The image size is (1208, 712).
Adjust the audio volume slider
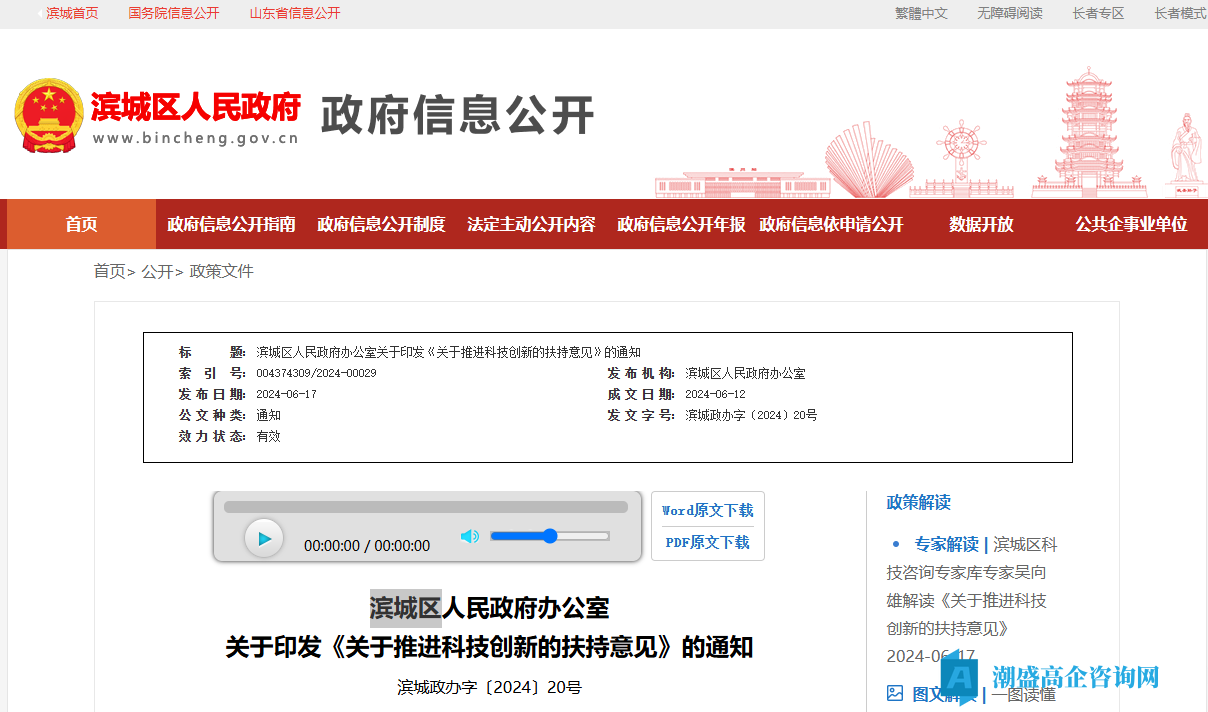click(x=549, y=536)
